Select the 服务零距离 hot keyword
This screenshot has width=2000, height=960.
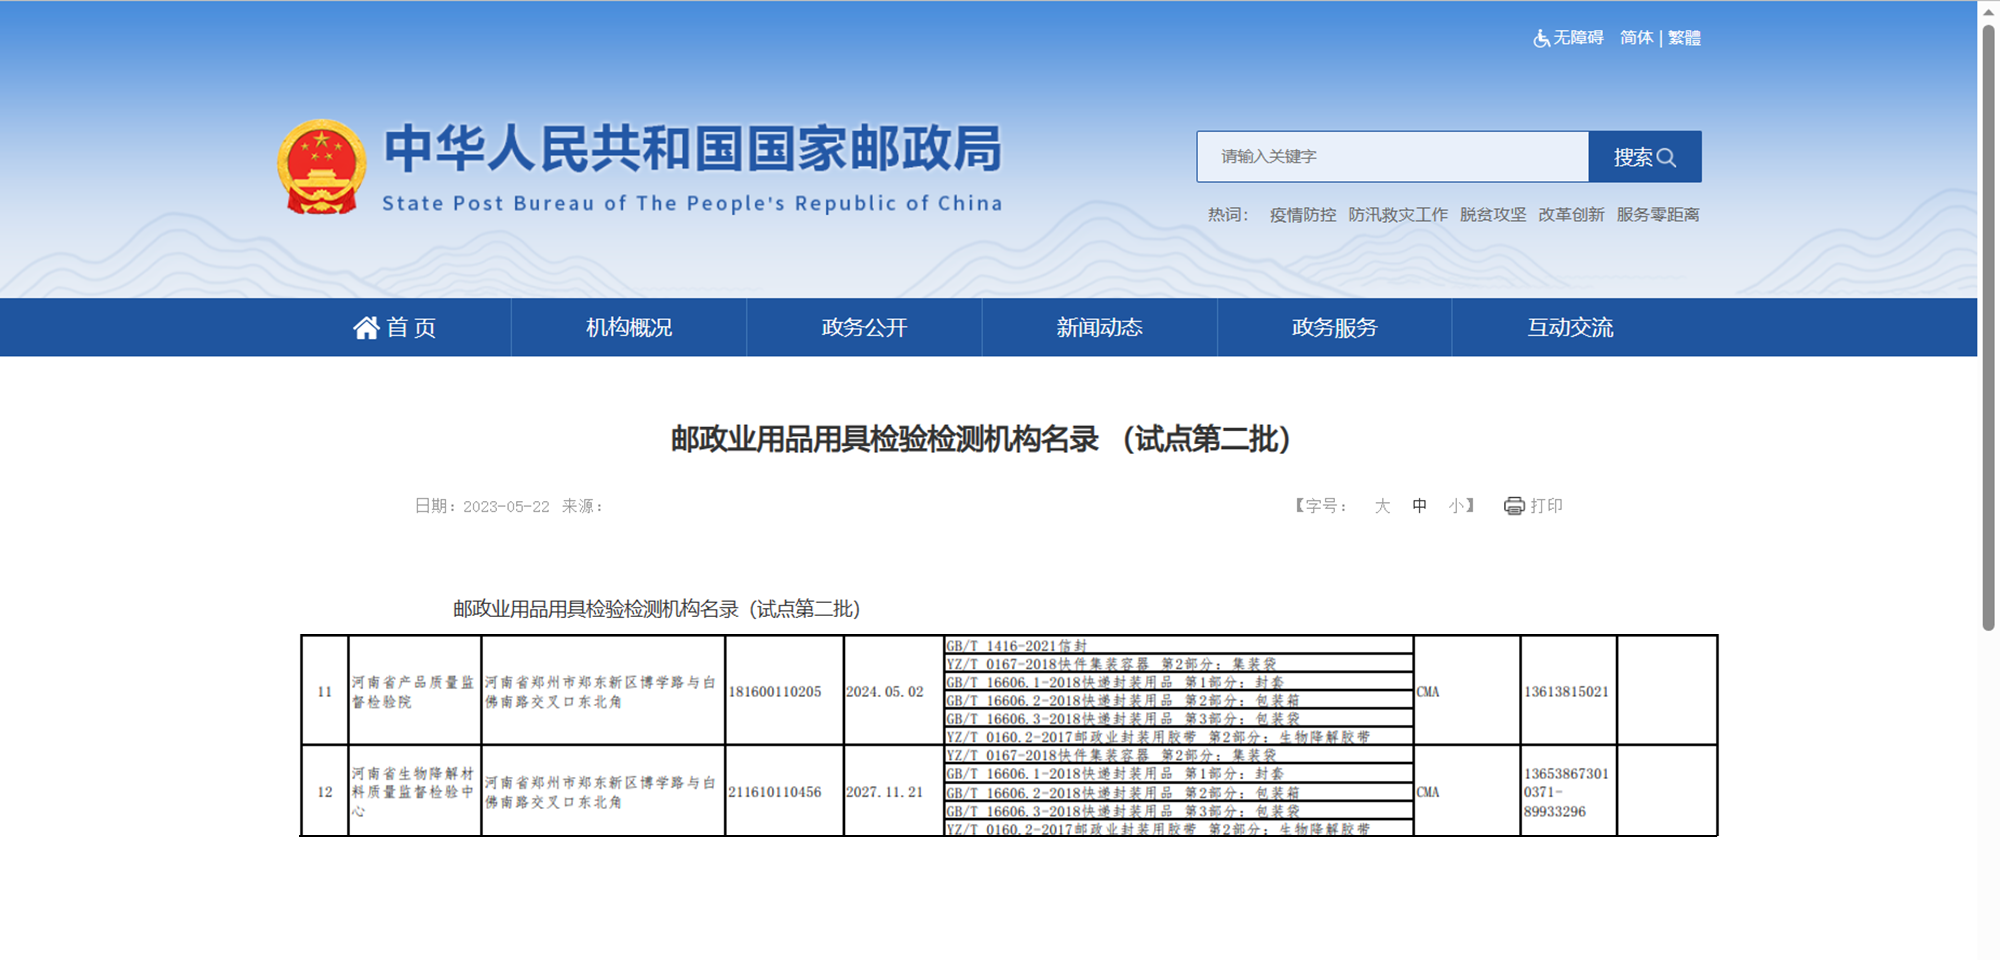(x=1657, y=215)
